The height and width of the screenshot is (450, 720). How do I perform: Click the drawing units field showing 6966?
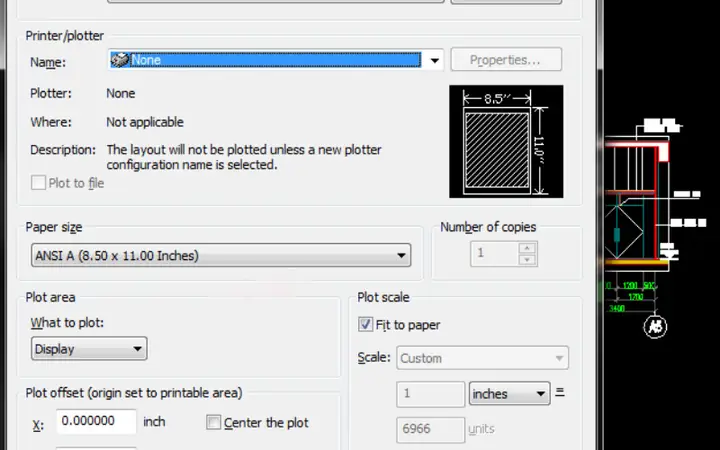coord(431,429)
